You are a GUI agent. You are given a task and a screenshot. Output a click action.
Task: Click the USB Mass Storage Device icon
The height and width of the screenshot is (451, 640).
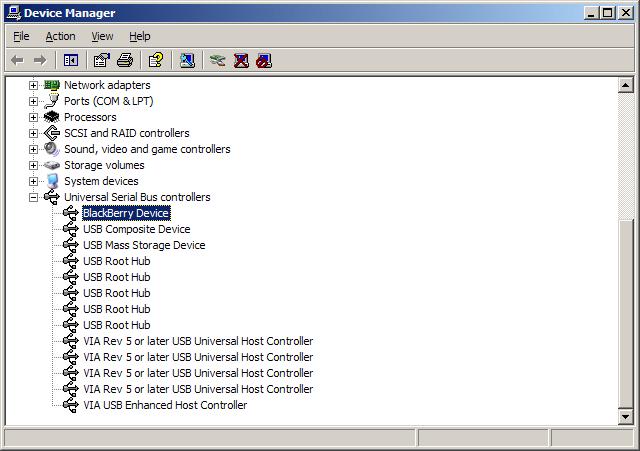tap(71, 245)
